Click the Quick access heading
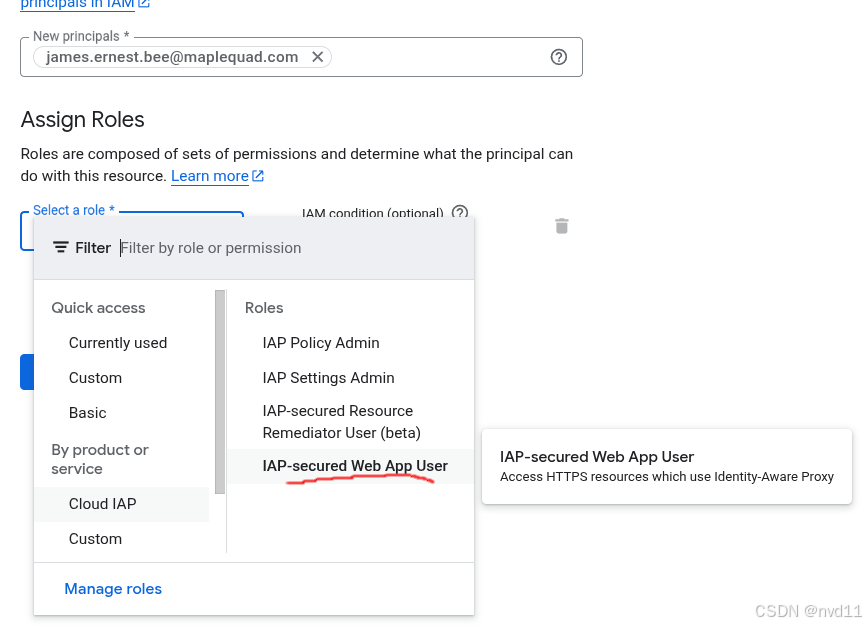 tap(98, 308)
